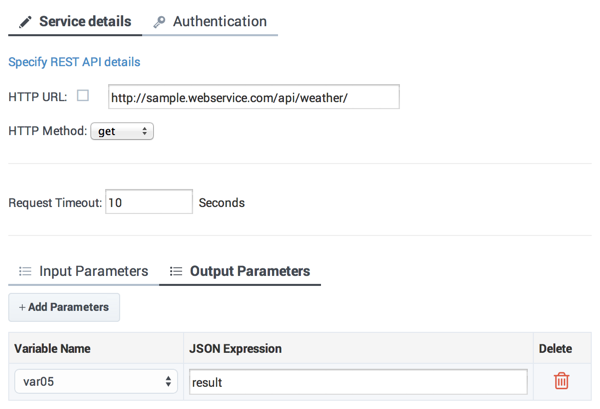Open the Input Parameters tab

tap(93, 271)
